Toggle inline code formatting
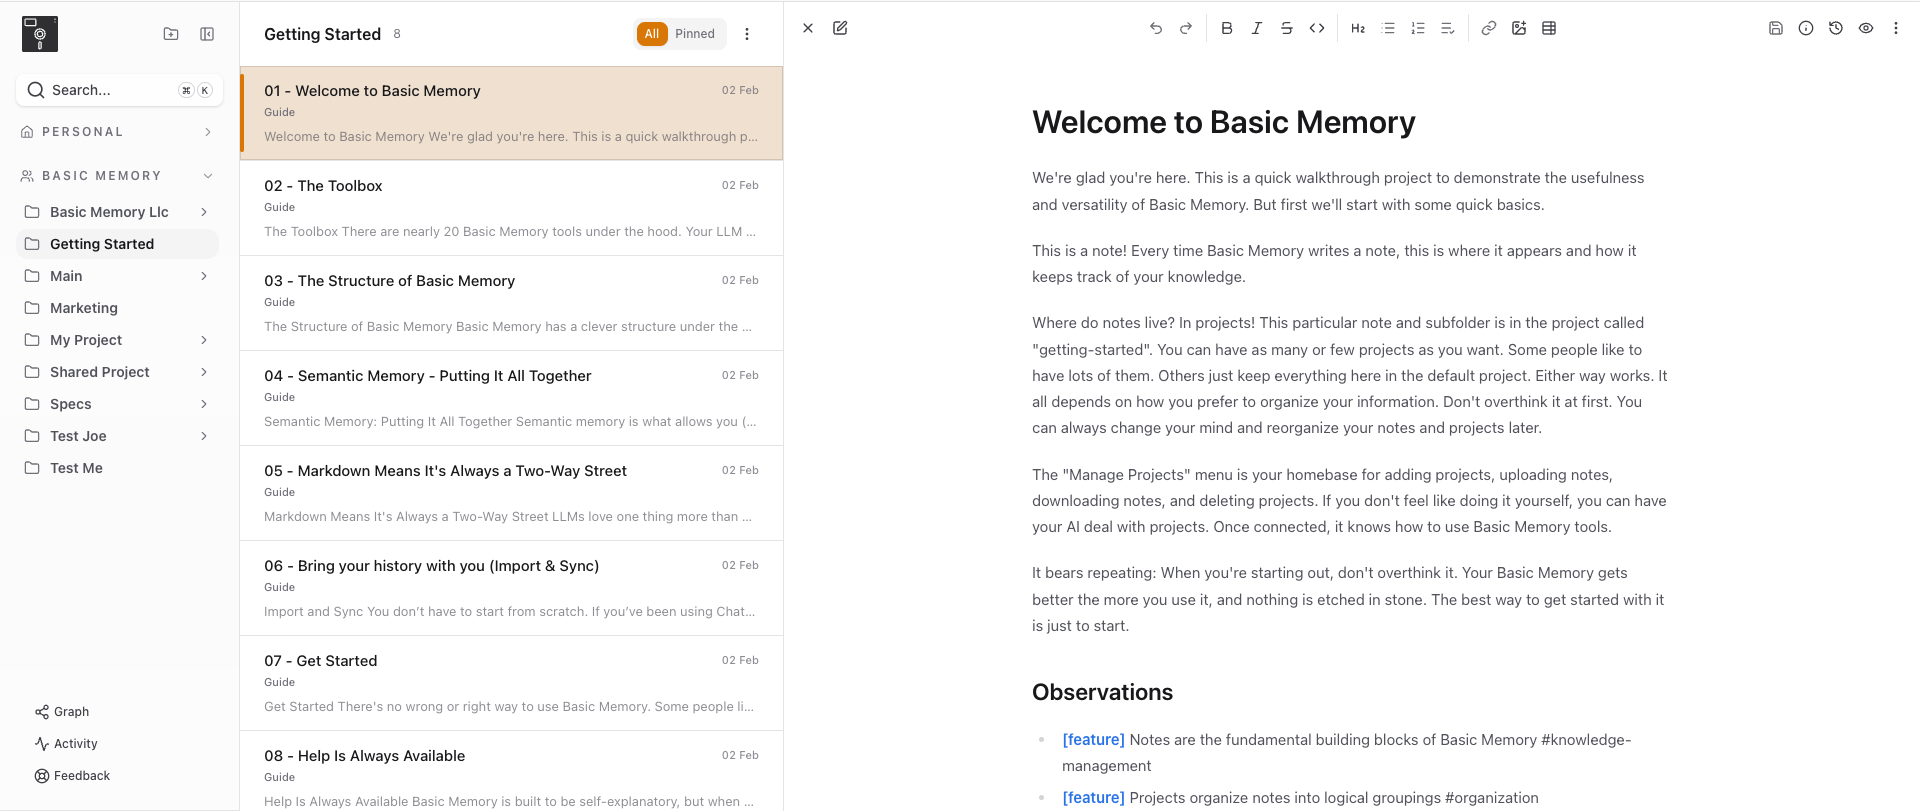Viewport: 1920px width, 811px height. (1317, 28)
